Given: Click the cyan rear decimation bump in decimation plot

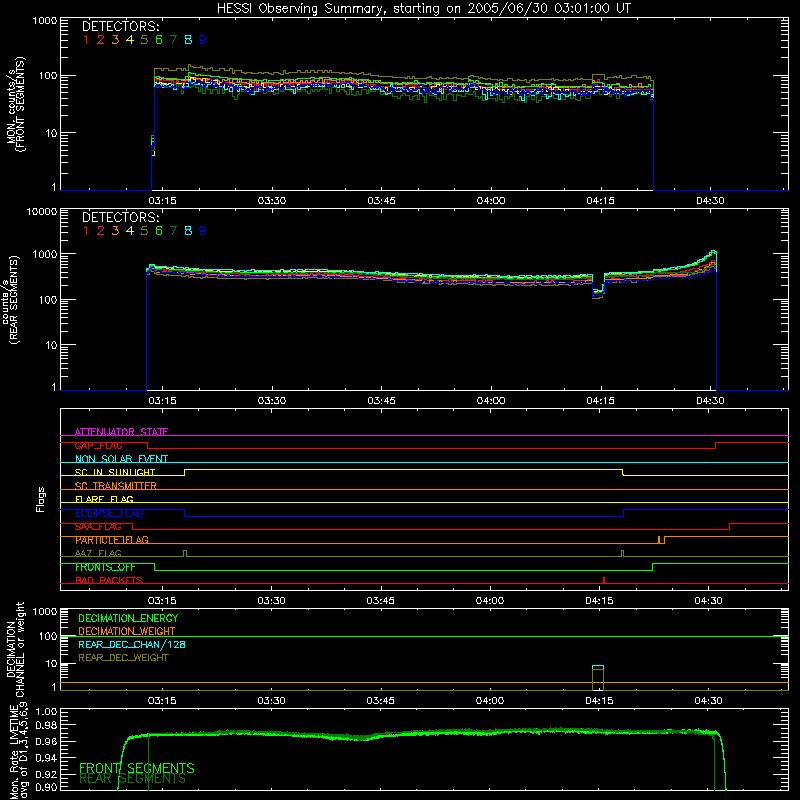Looking at the screenshot, I should [x=597, y=667].
